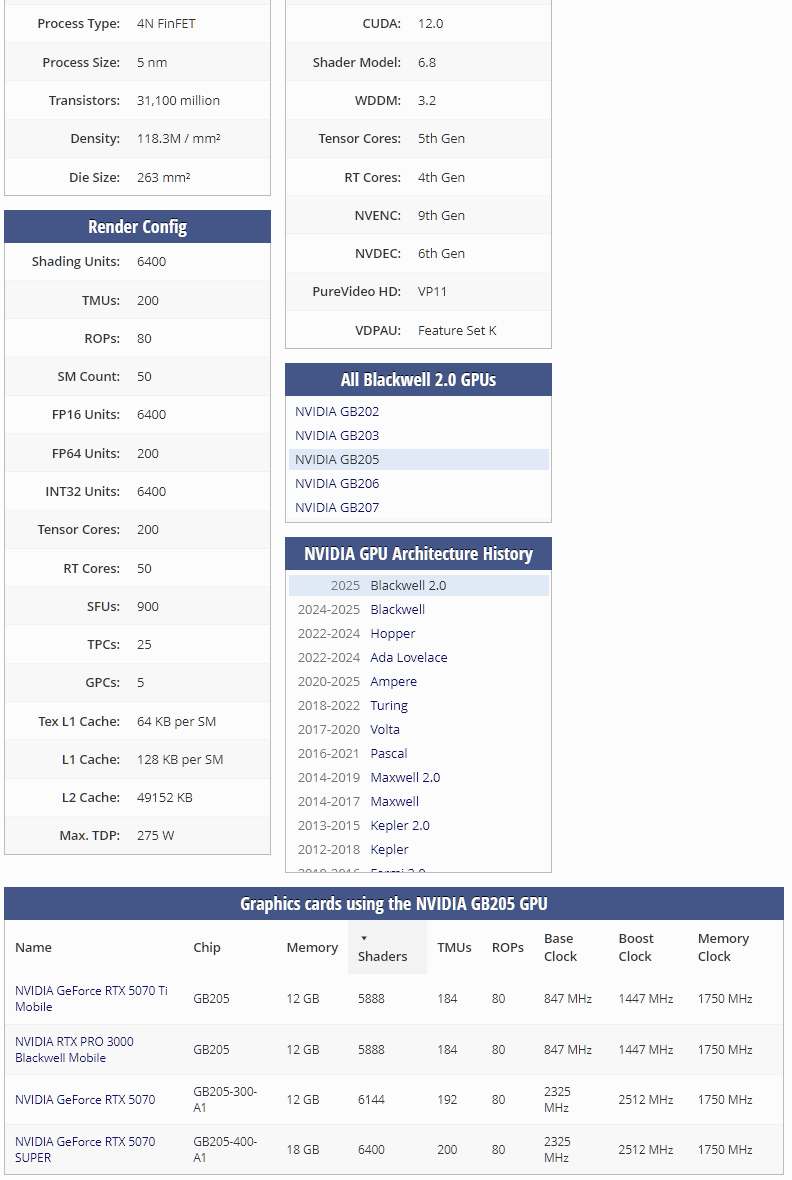The image size is (792, 1180).
Task: Sort the table by Memory Clock column
Action: tap(723, 948)
